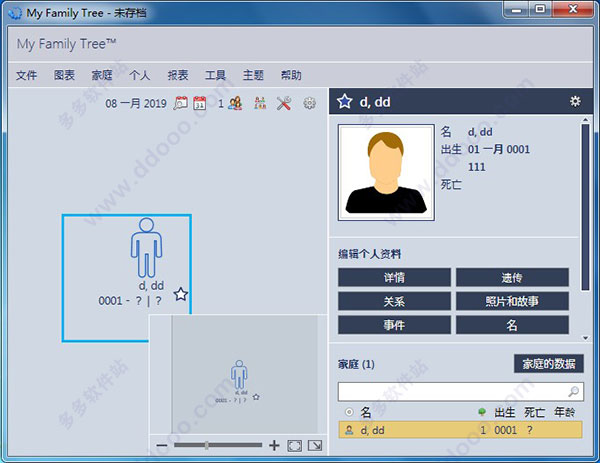This screenshot has height=463, width=600.
Task: Open the 帮助 menu
Action: tap(291, 75)
